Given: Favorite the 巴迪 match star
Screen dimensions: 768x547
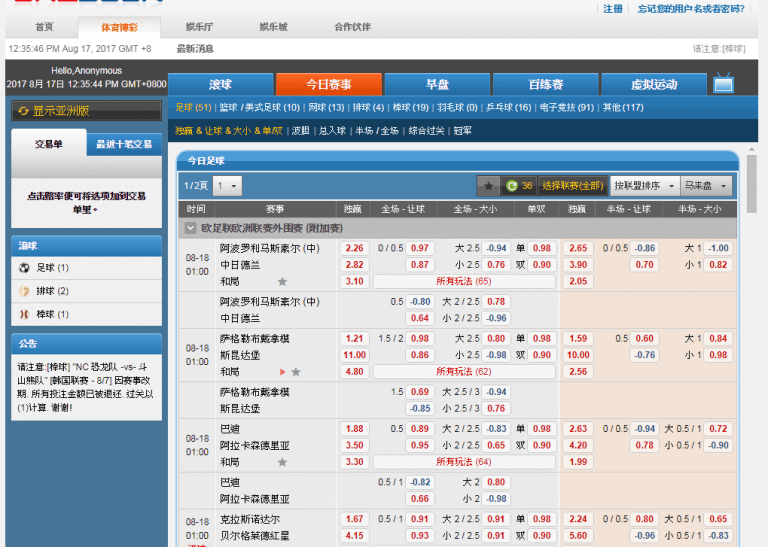Looking at the screenshot, I should pyautogui.click(x=282, y=462).
